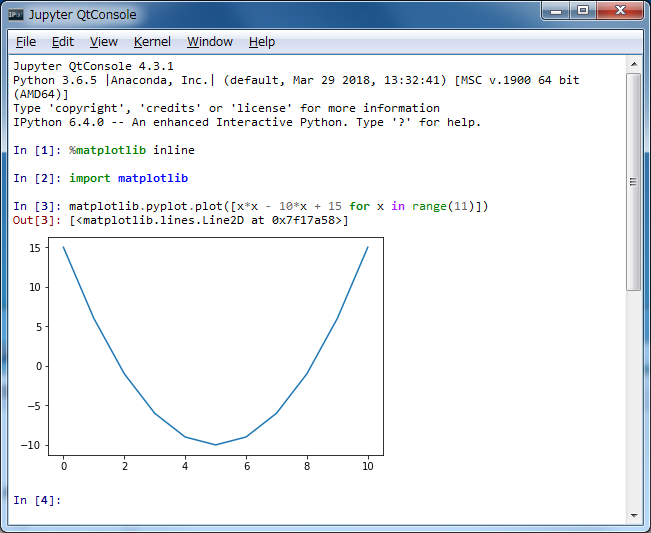Open the Kernel menu
The width and height of the screenshot is (651, 533).
[152, 42]
